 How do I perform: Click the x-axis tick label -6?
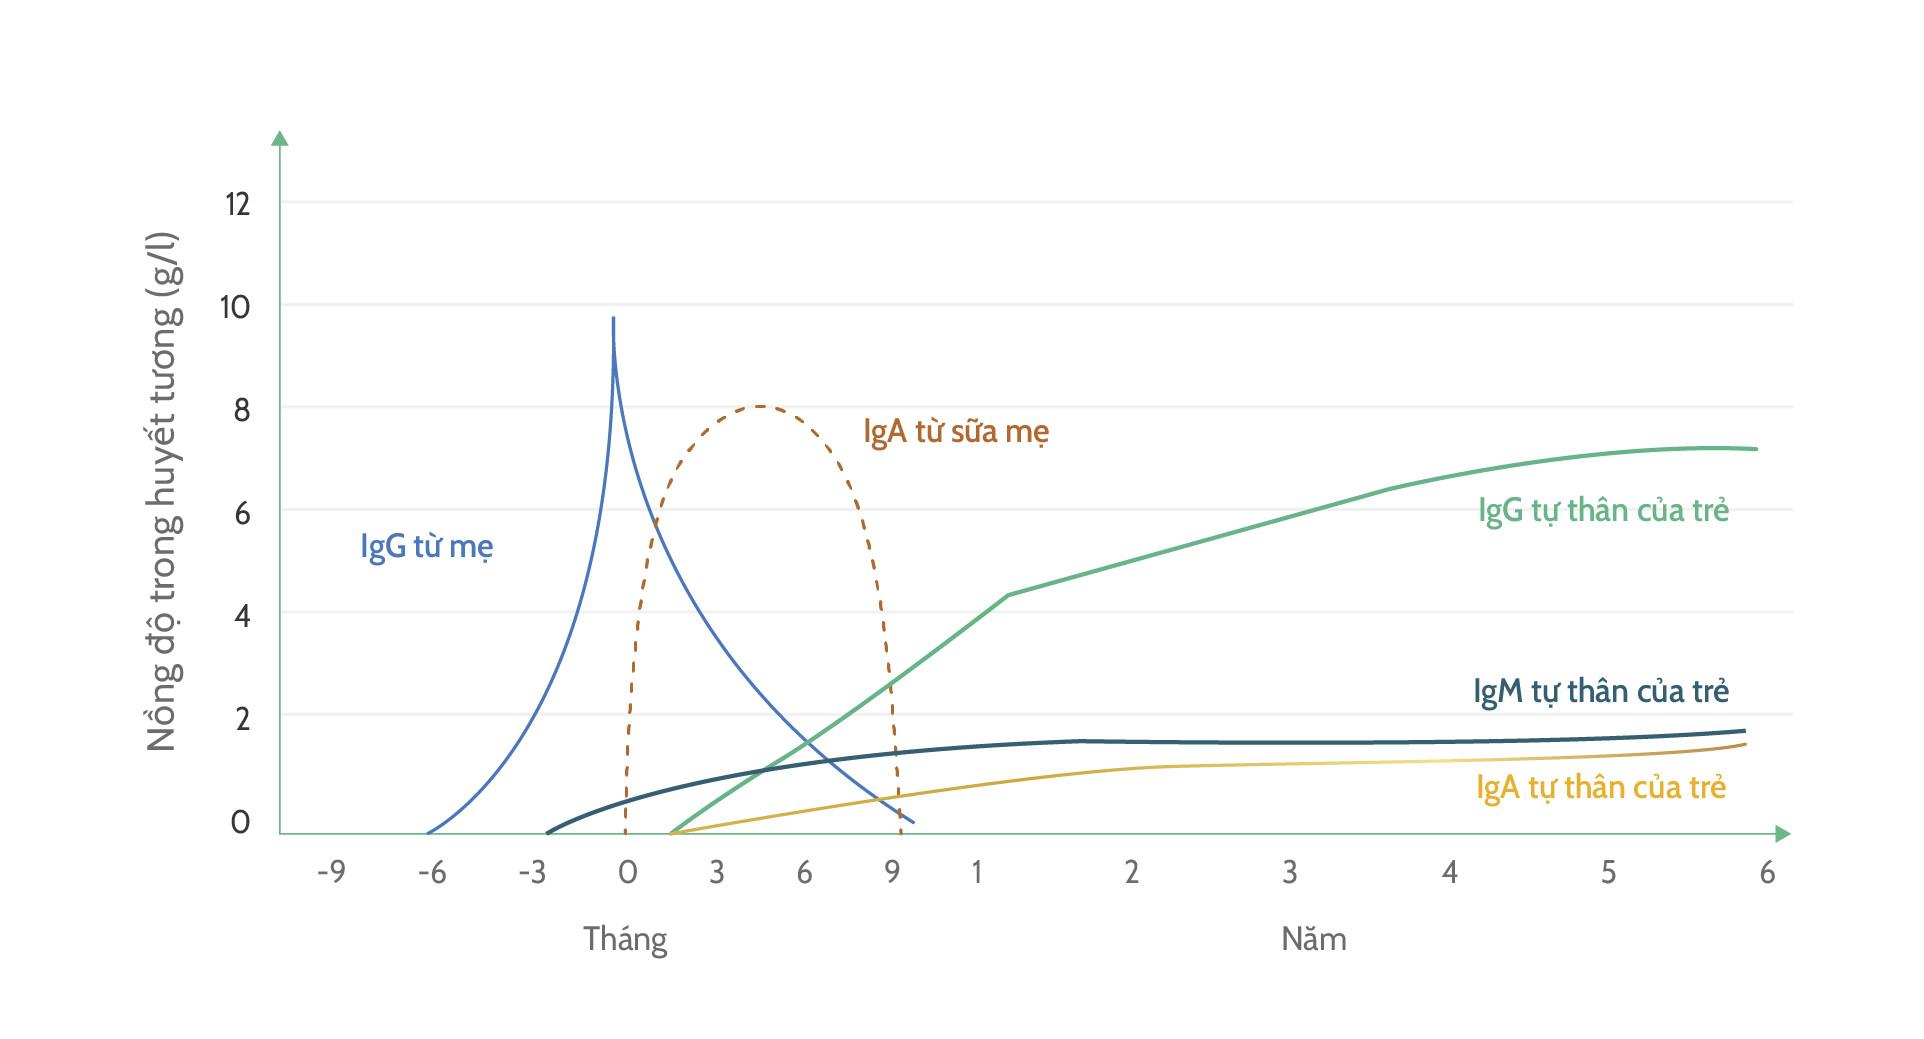coord(431,872)
